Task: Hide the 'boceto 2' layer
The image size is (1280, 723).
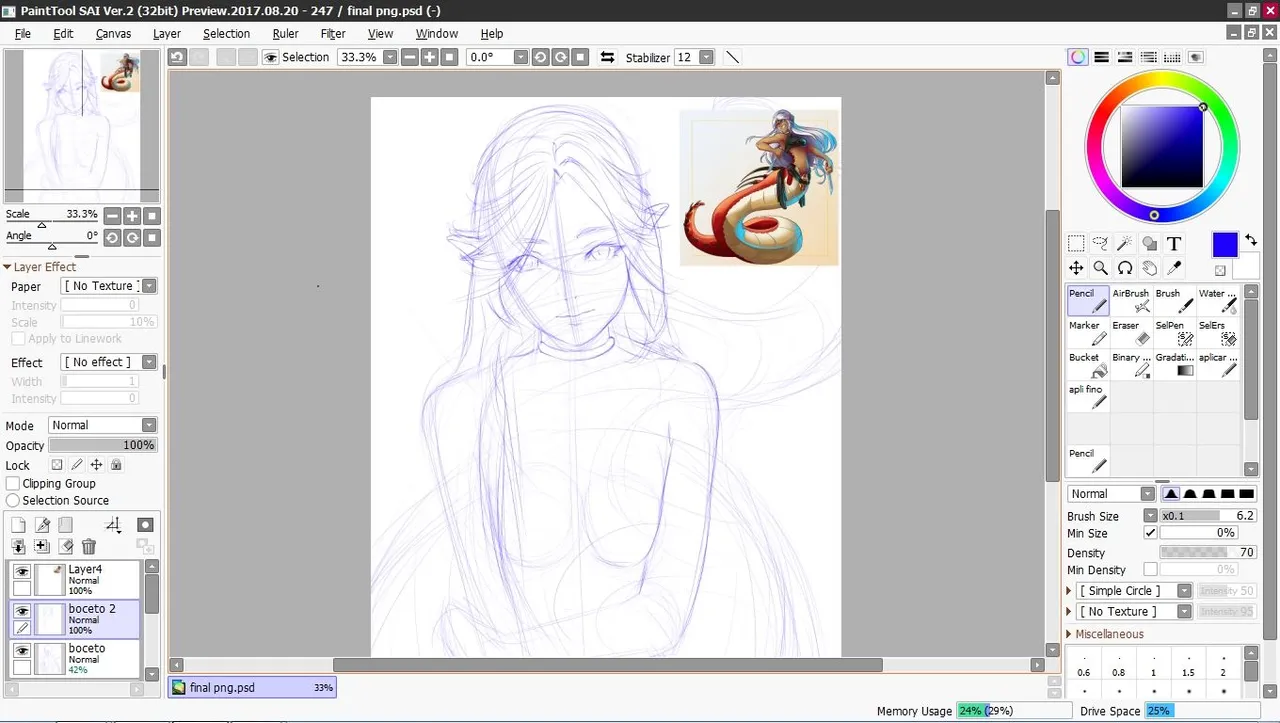Action: [21, 610]
